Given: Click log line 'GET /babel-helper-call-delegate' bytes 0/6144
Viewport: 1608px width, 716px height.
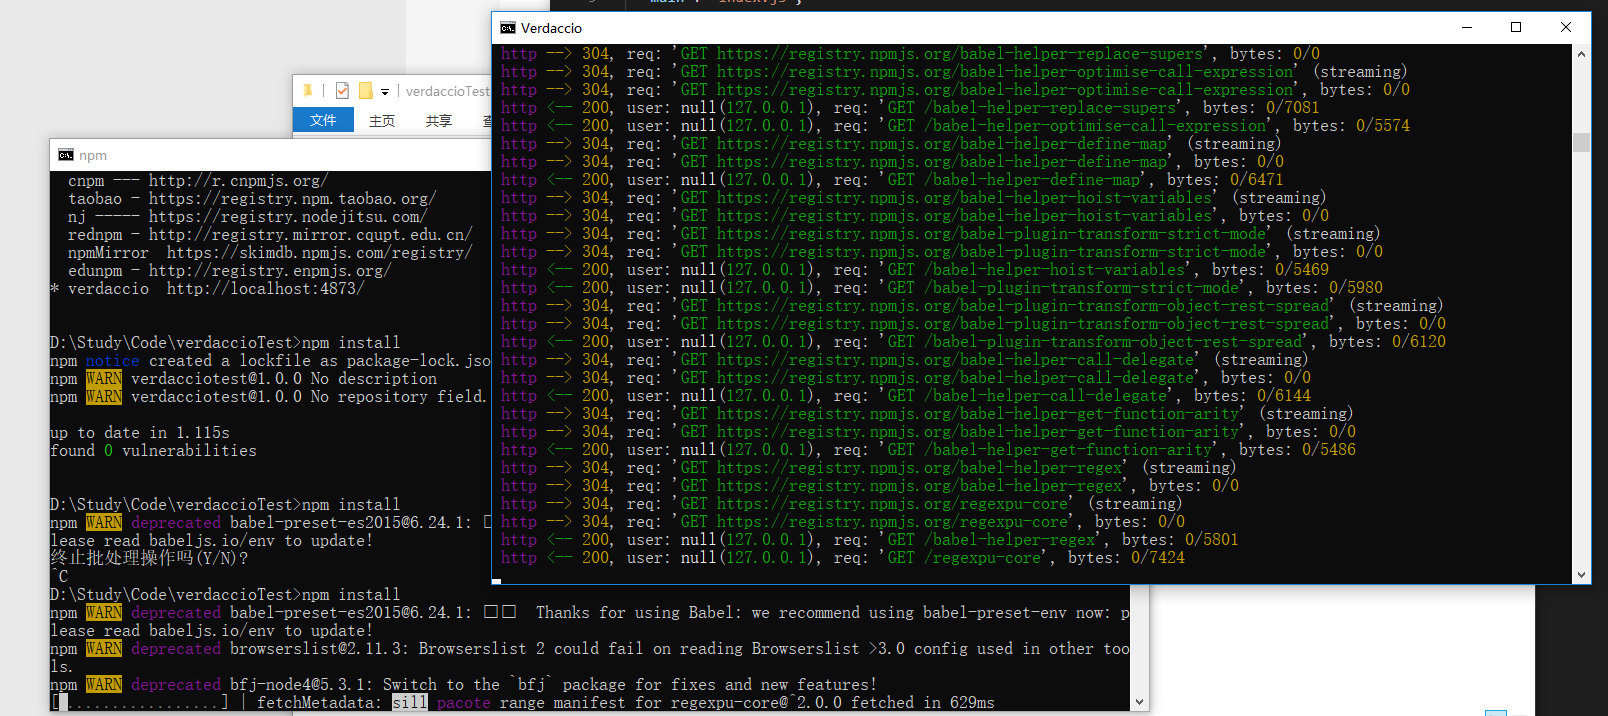Looking at the screenshot, I should (x=905, y=396).
